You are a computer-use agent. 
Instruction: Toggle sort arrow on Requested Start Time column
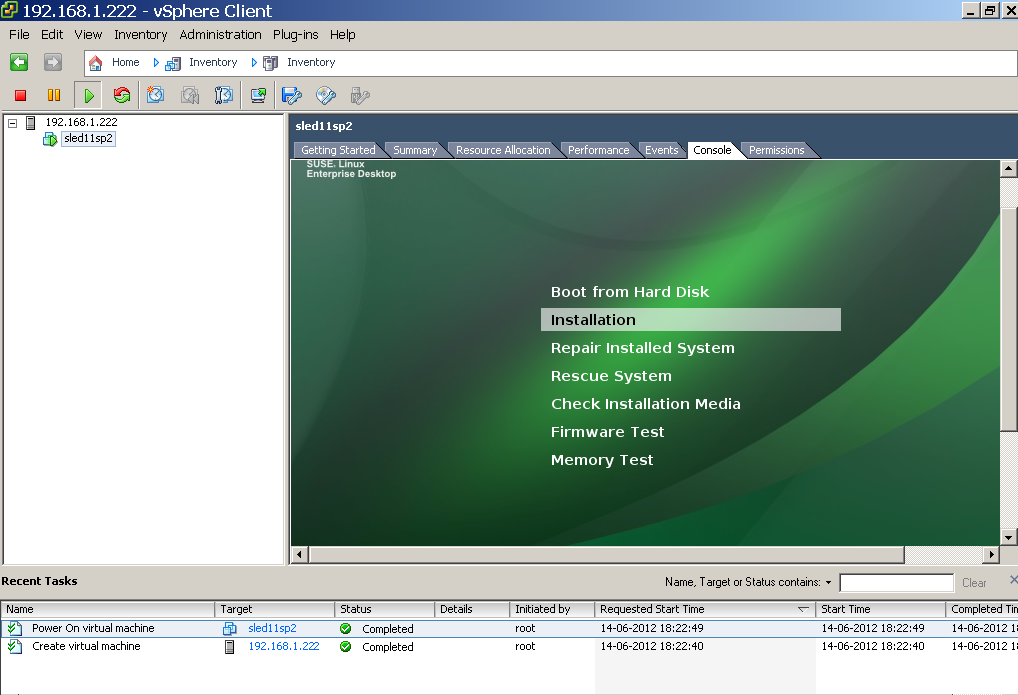click(x=803, y=609)
